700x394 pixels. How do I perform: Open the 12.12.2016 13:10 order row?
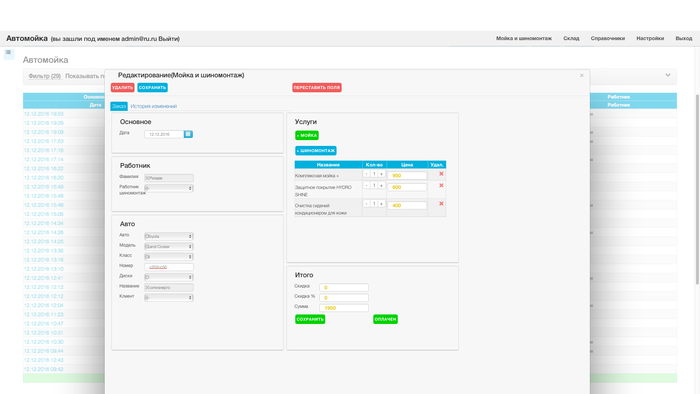[44, 269]
